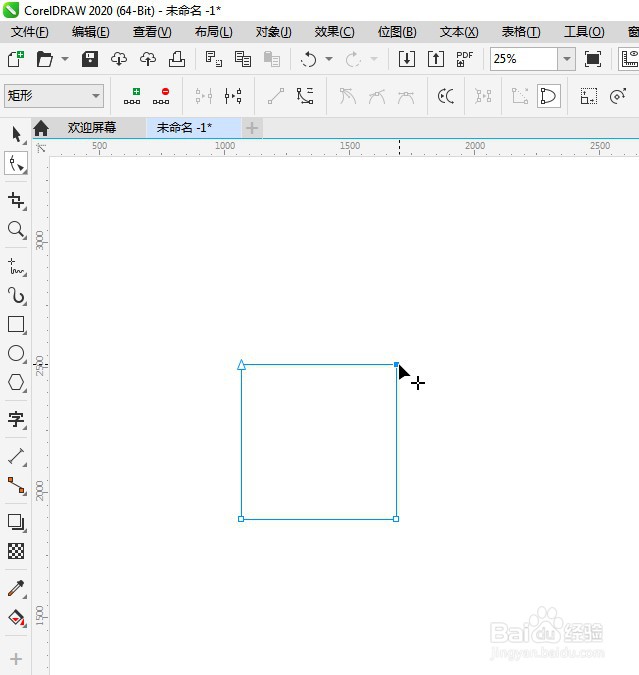
Task: Add a node with the green plus icon
Action: (x=132, y=96)
